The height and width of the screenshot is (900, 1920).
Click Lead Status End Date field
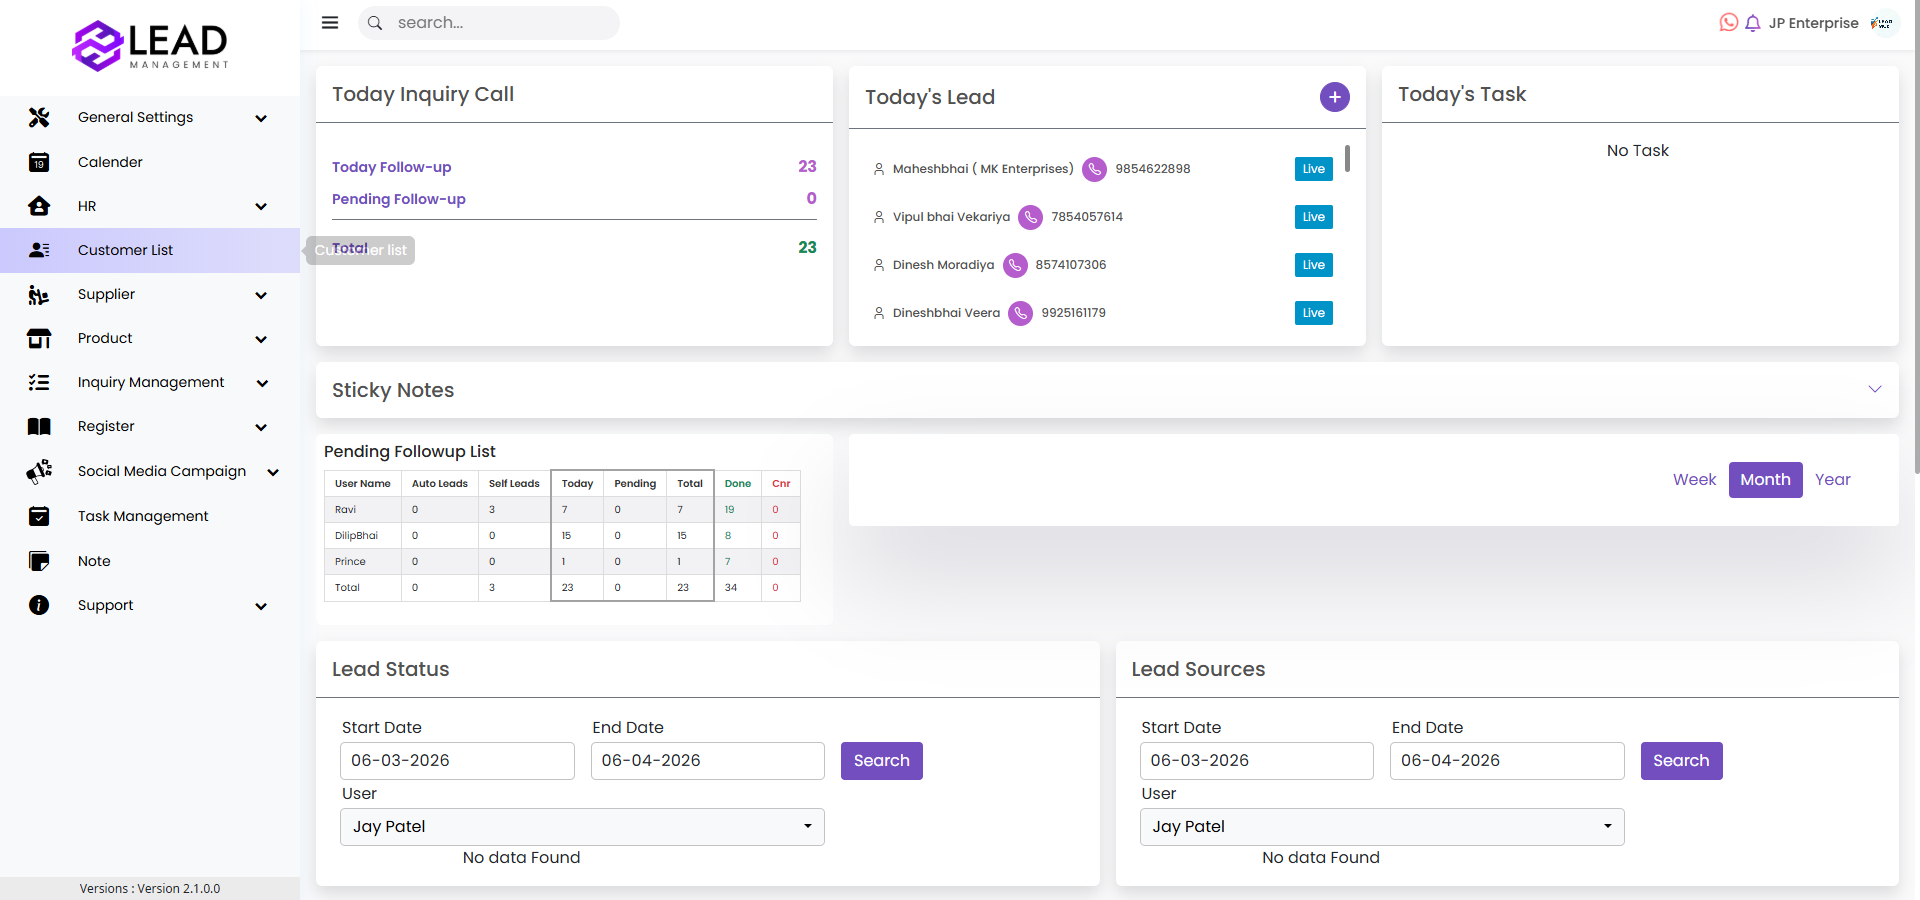click(x=708, y=761)
